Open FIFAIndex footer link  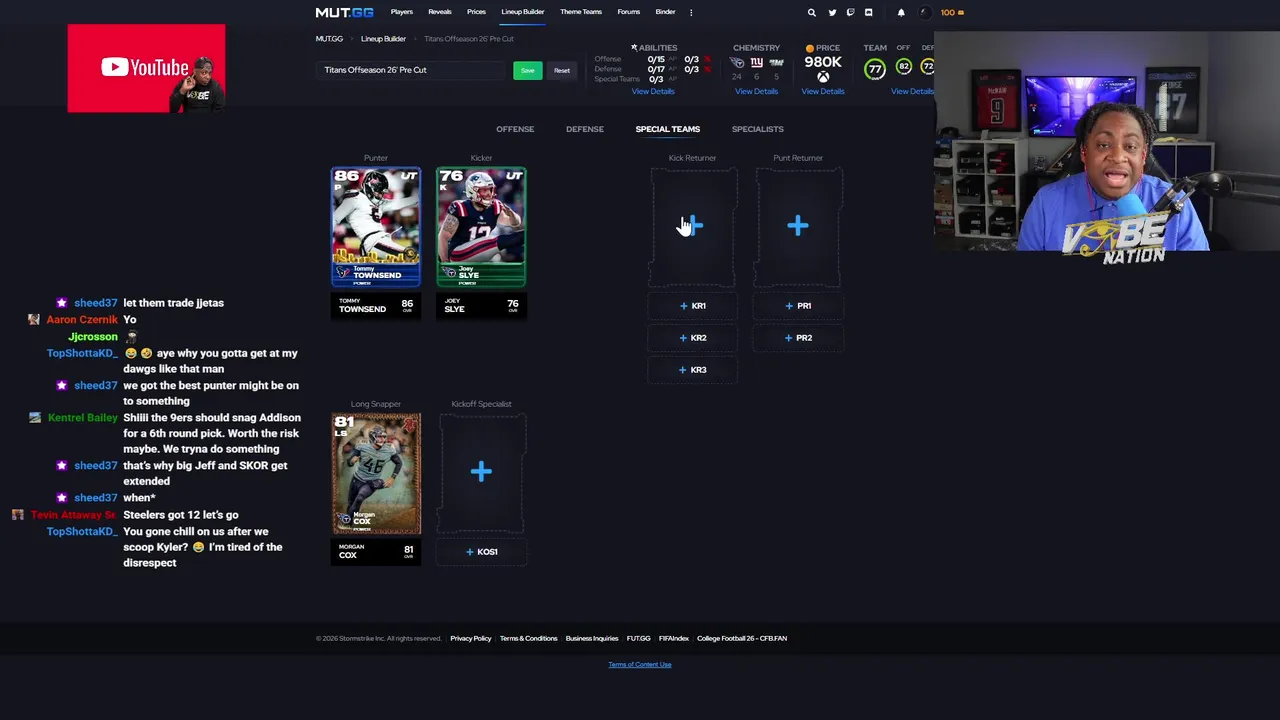674,638
